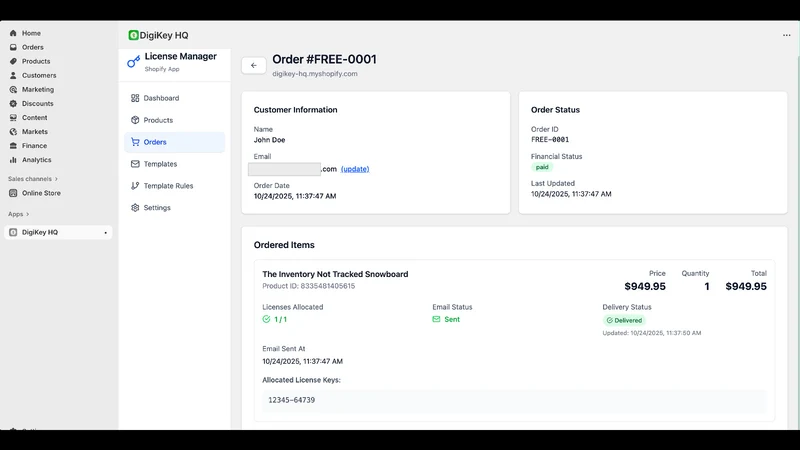800x450 pixels.
Task: Click the Updated: 10/24/2025, 11:37:50 AM text
Action: [x=652, y=333]
